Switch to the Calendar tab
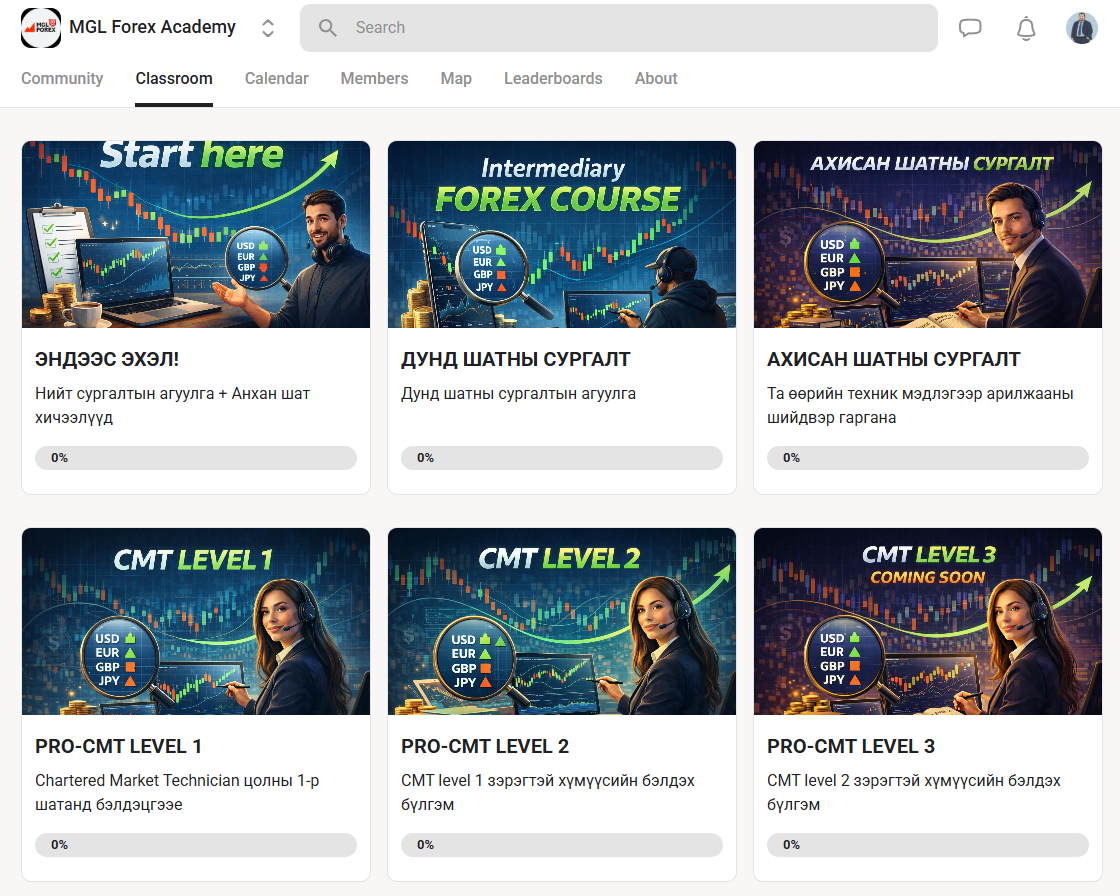 pyautogui.click(x=276, y=78)
